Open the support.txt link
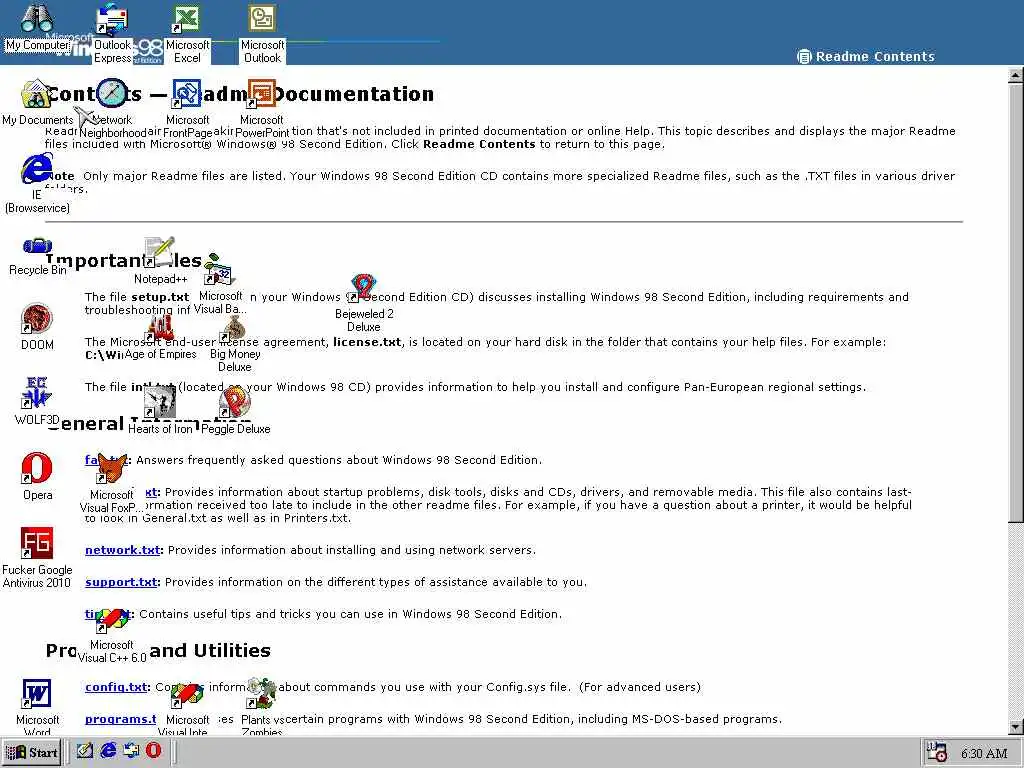This screenshot has height=768, width=1024. (x=121, y=583)
